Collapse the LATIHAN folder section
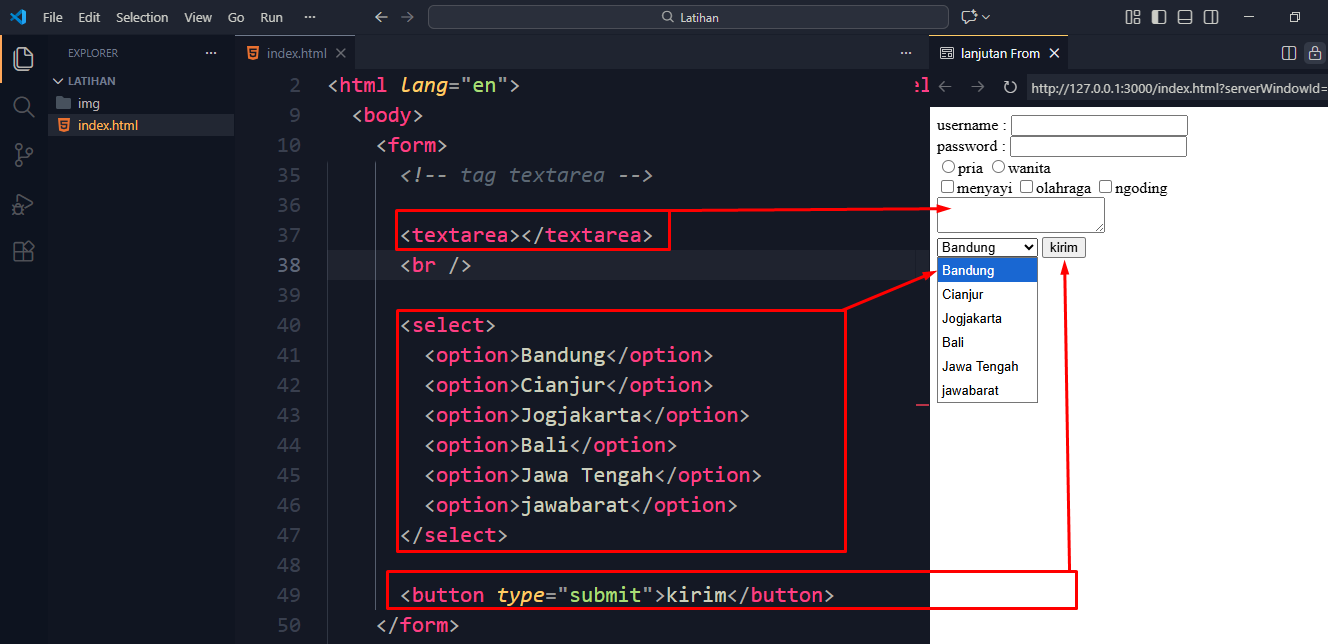This screenshot has width=1328, height=644. [59, 81]
